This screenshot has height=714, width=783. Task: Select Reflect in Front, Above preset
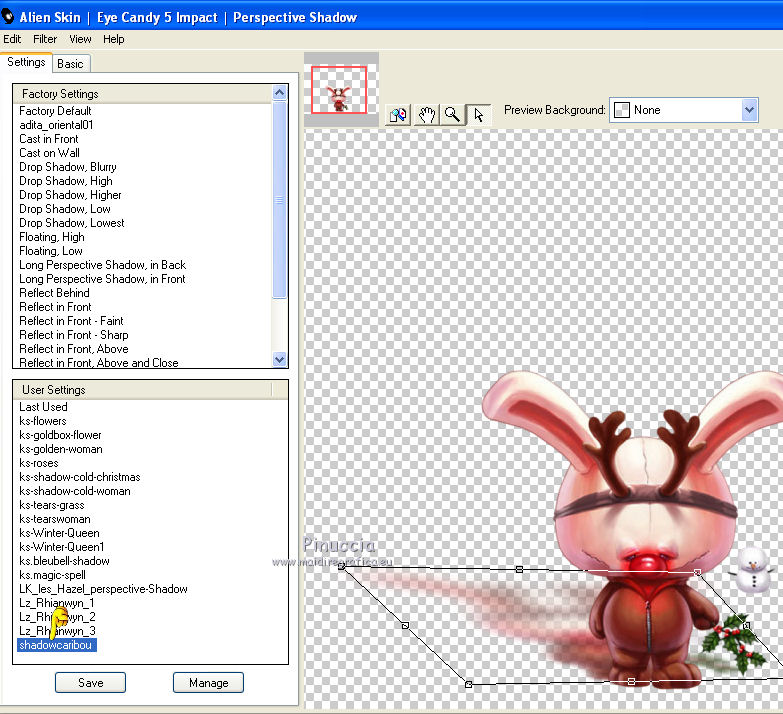pos(73,349)
